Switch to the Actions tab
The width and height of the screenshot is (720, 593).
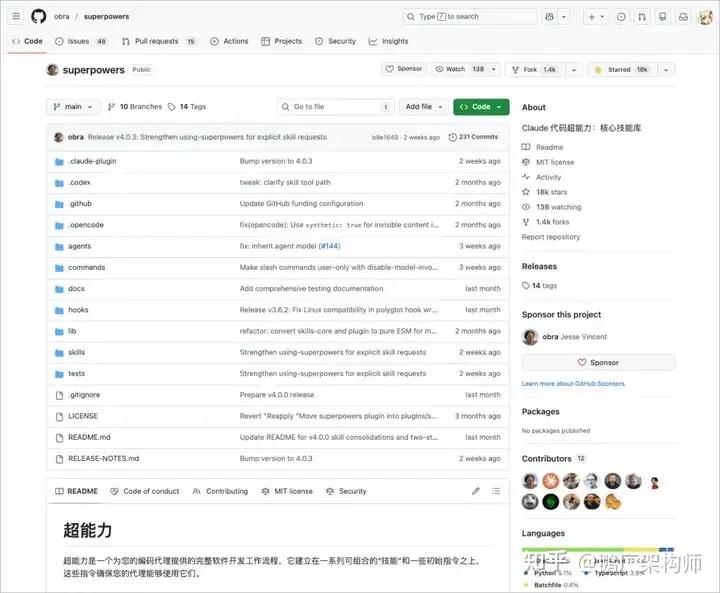tap(229, 41)
